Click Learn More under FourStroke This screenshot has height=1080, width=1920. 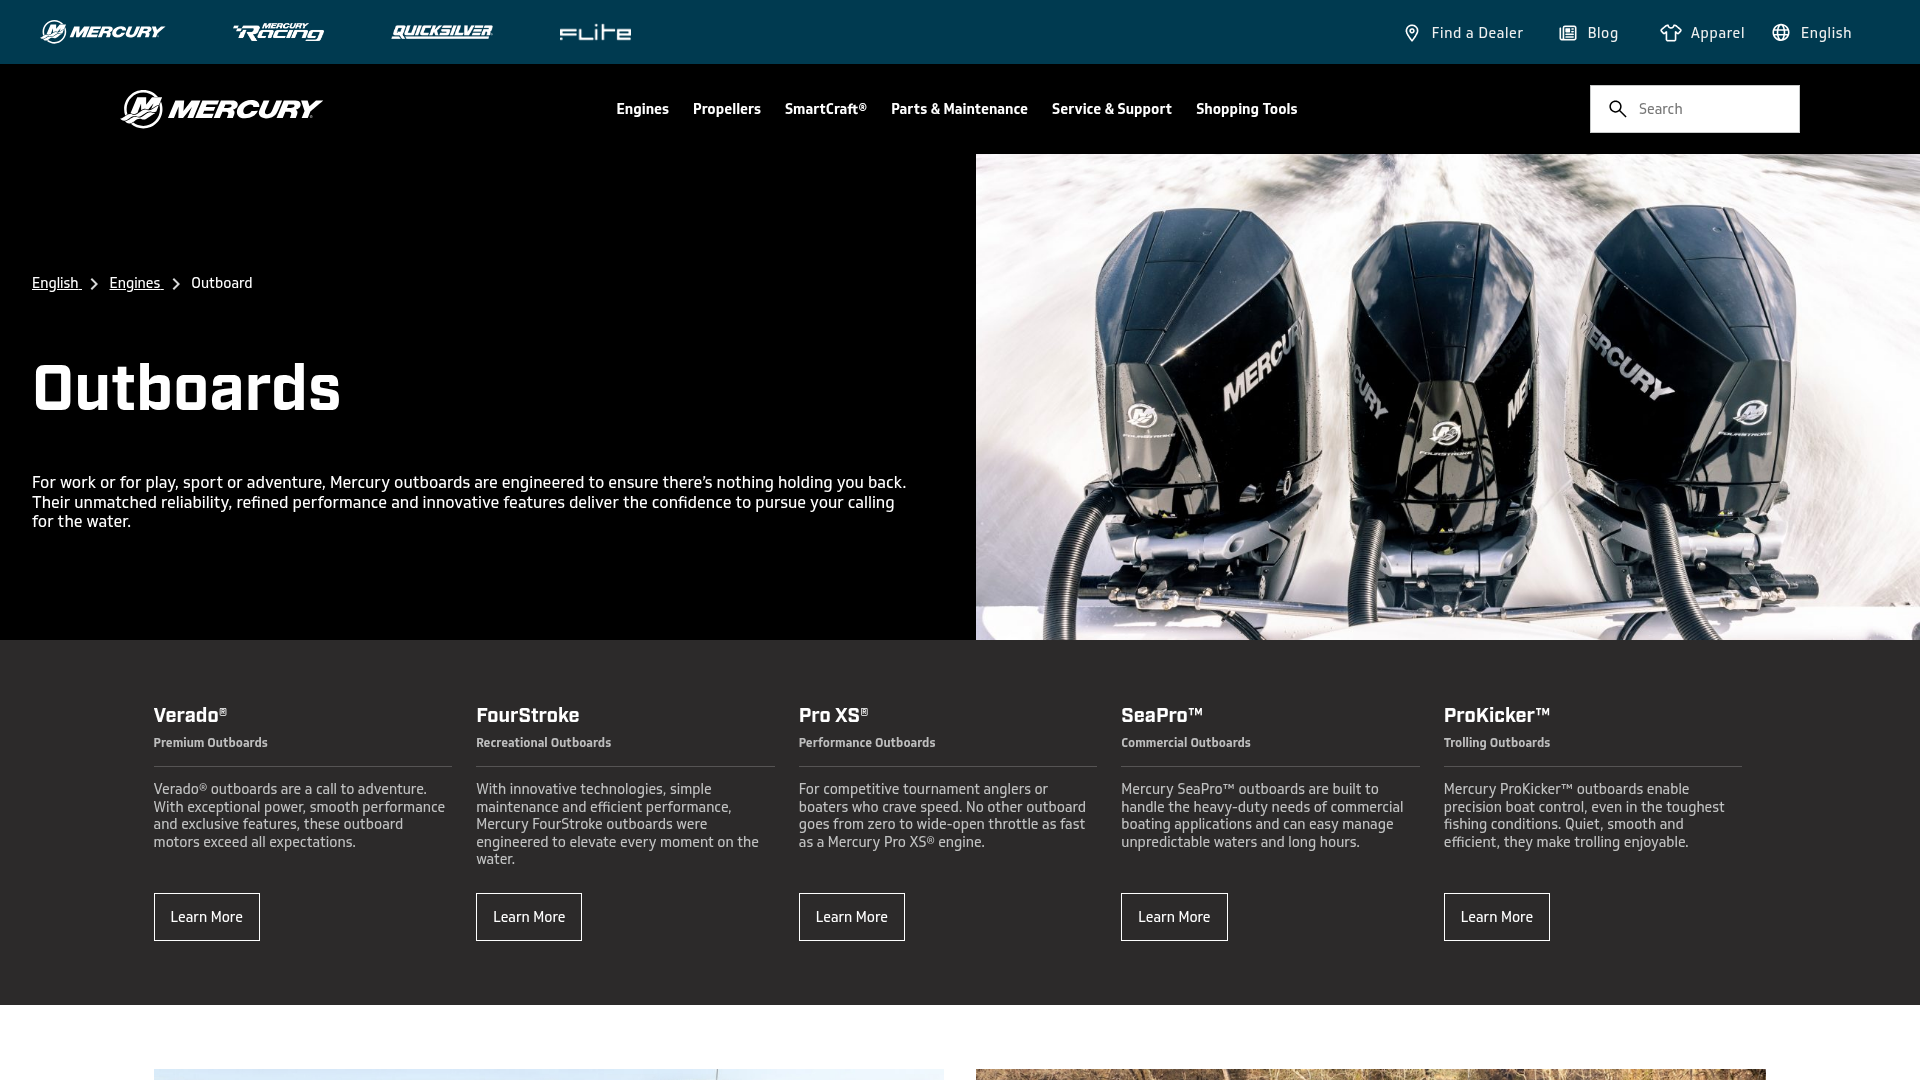pyautogui.click(x=529, y=917)
